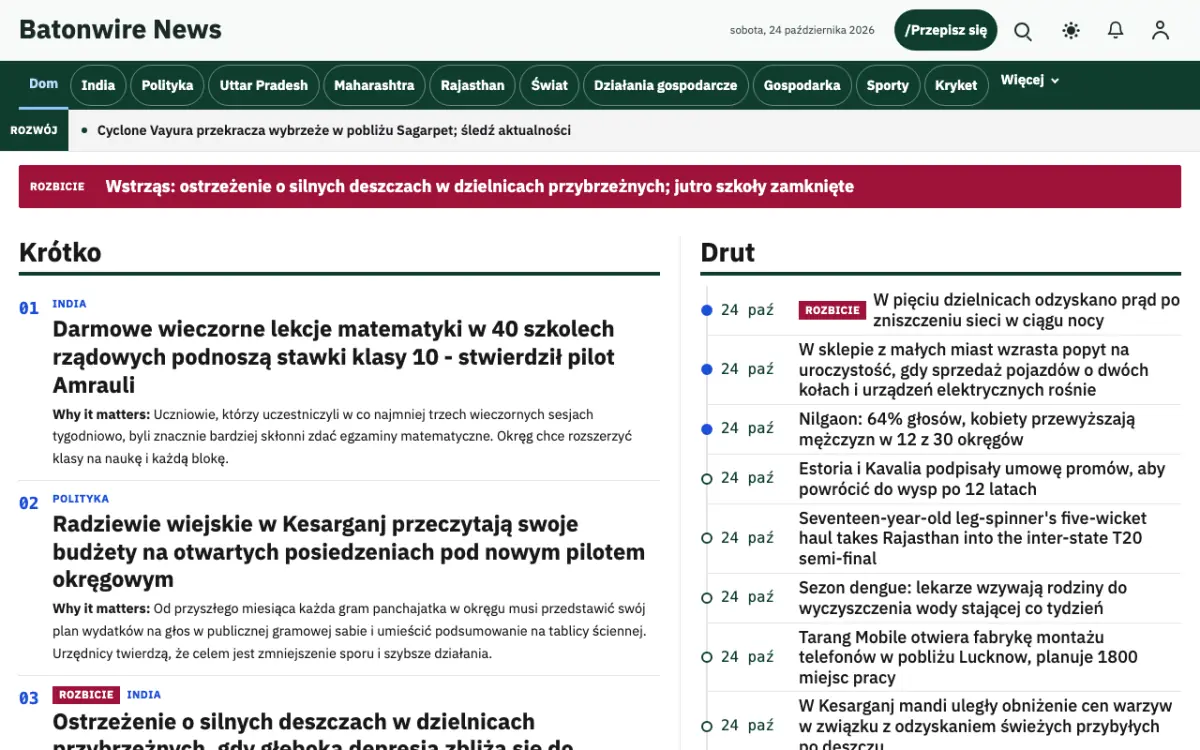This screenshot has width=1200, height=750.
Task: Click POLITYKA category label on story 02
Action: (x=81, y=499)
